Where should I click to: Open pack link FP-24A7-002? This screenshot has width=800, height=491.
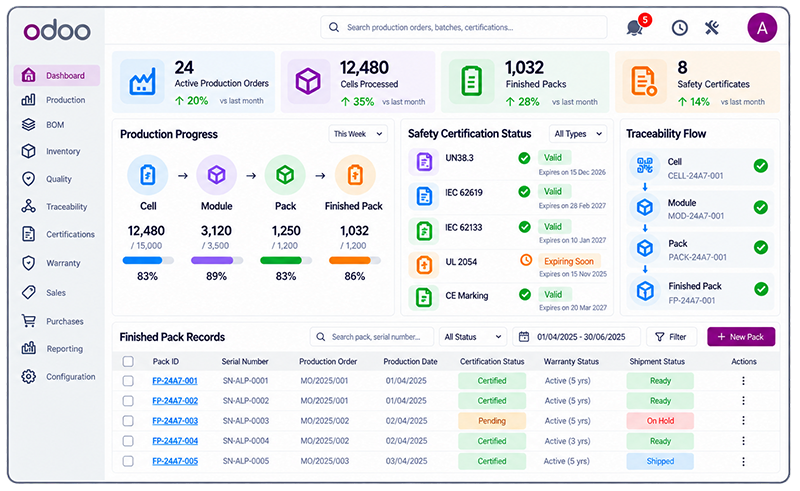click(175, 401)
